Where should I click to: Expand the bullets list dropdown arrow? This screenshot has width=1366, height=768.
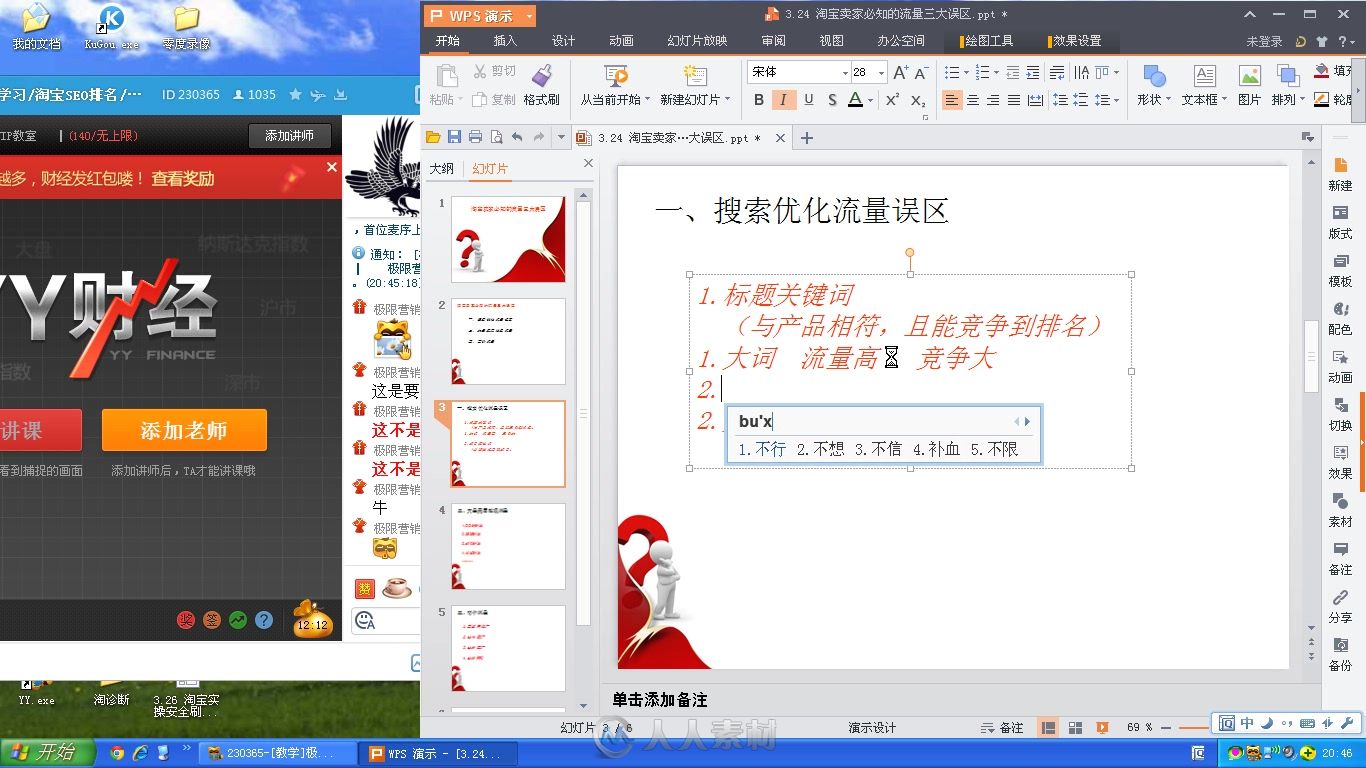click(x=966, y=72)
